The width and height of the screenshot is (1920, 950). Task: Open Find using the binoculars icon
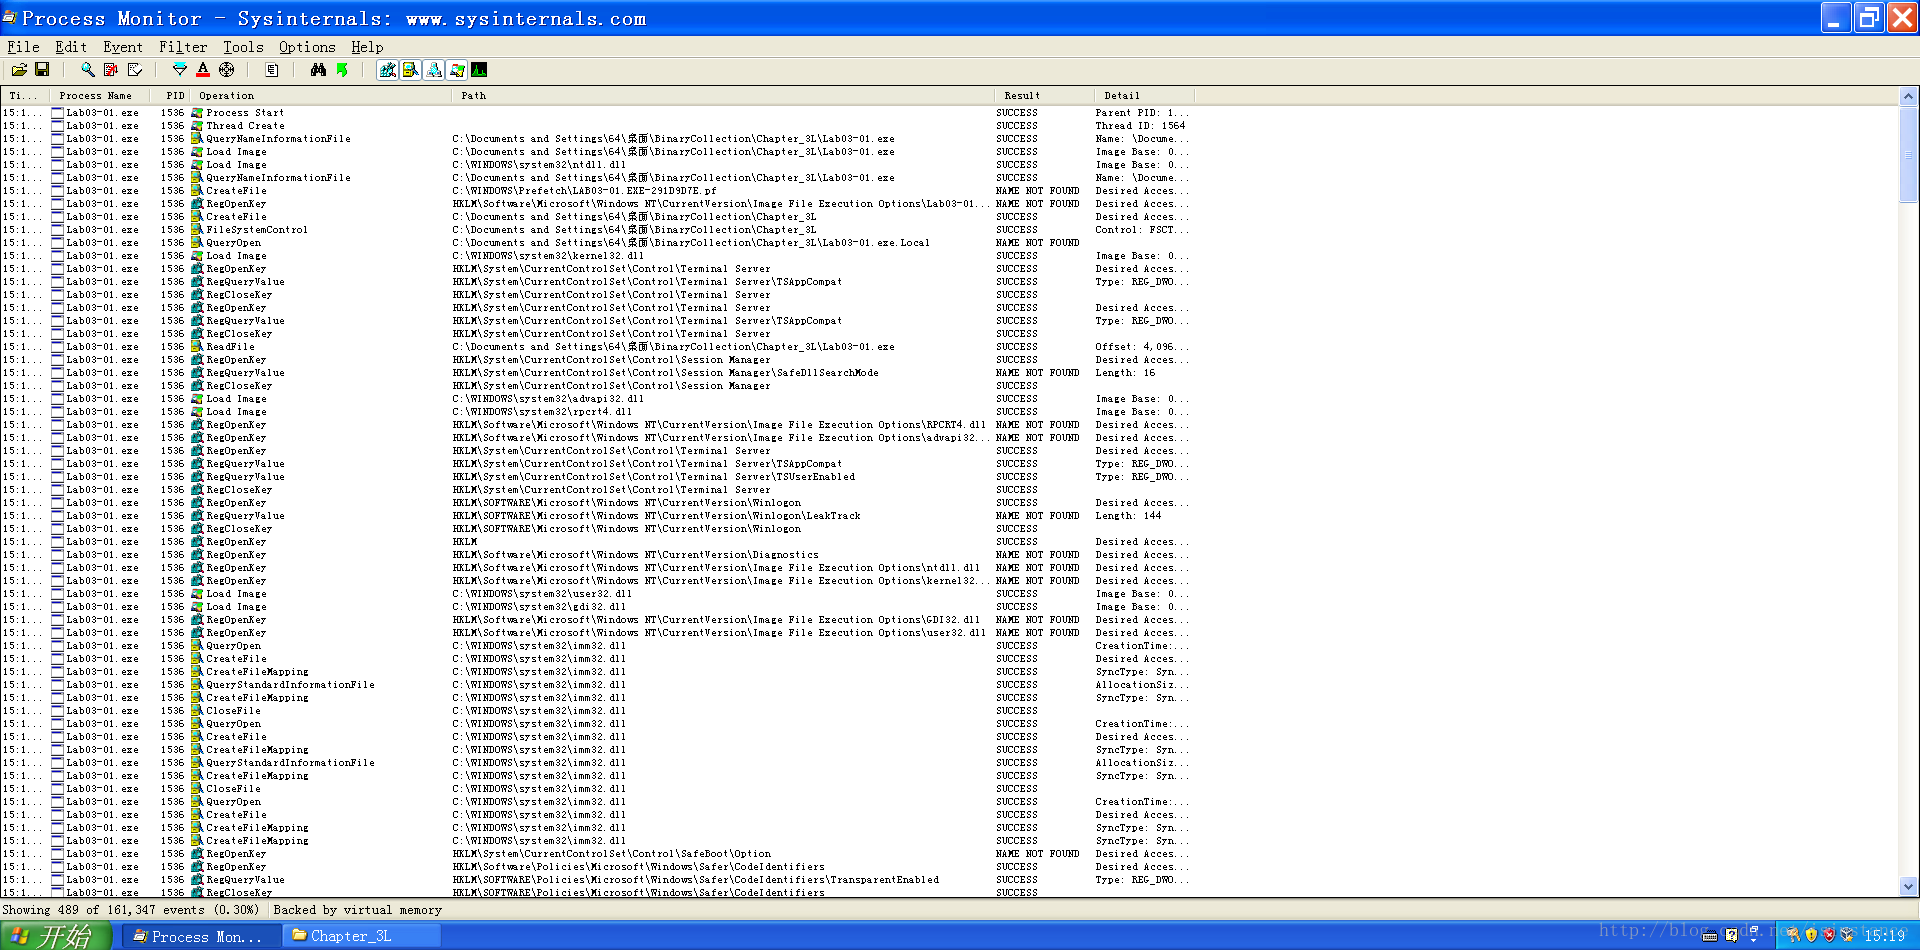click(x=318, y=70)
